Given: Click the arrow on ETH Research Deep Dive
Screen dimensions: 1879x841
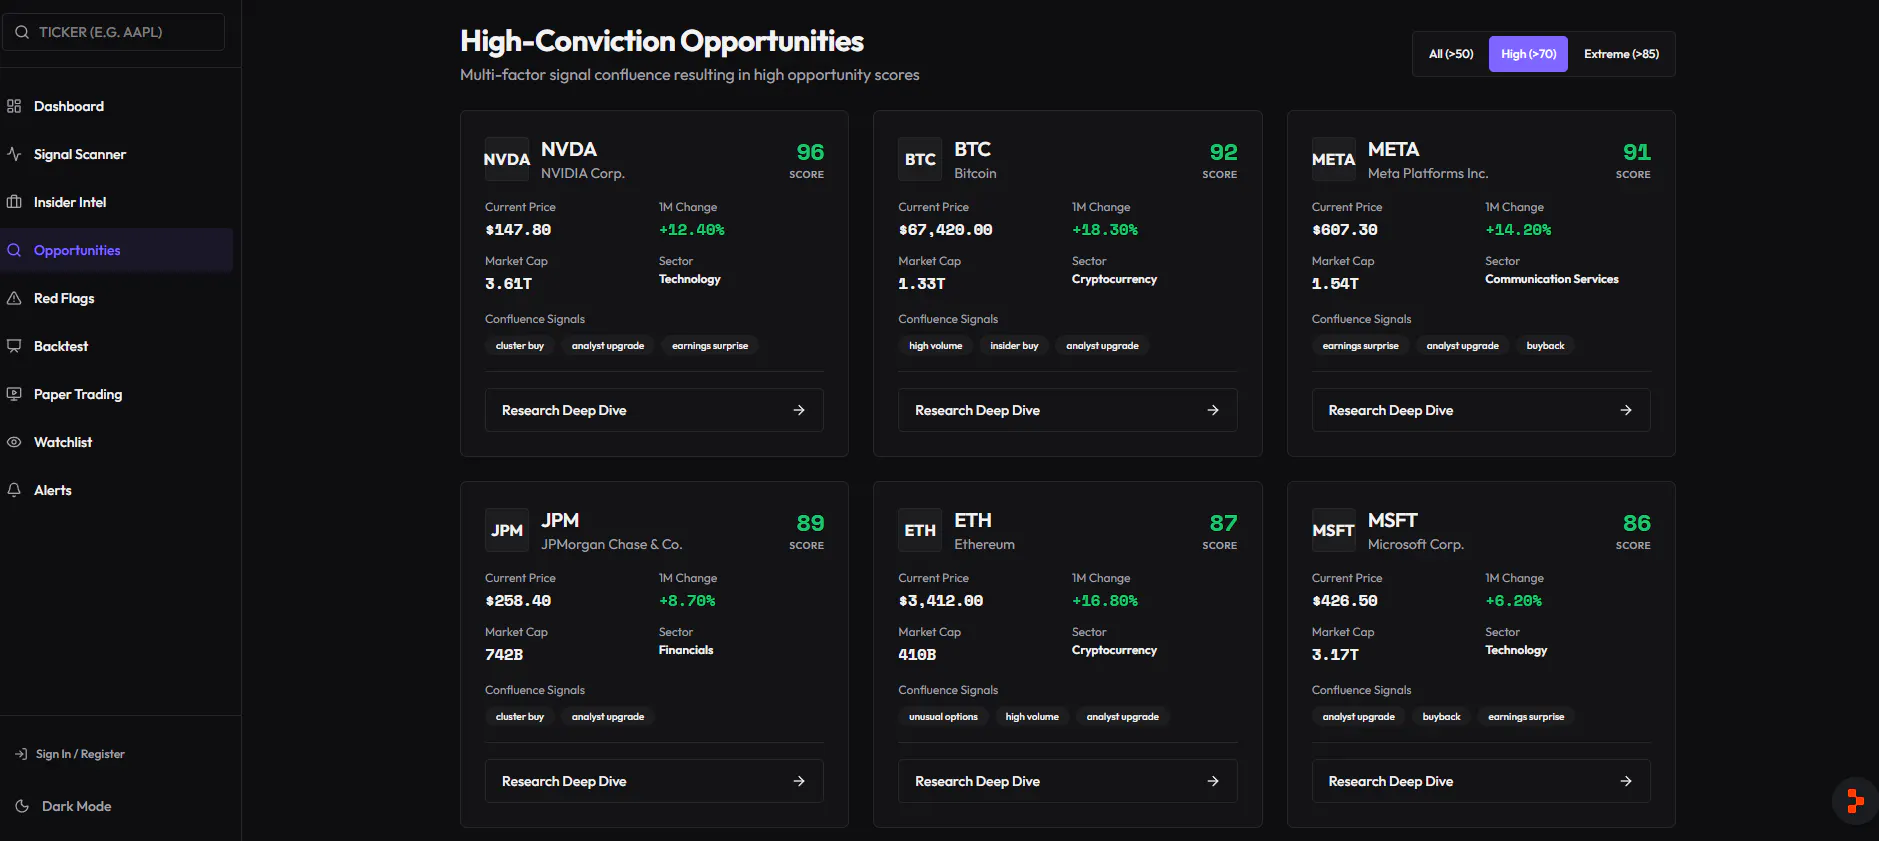Looking at the screenshot, I should (1213, 781).
